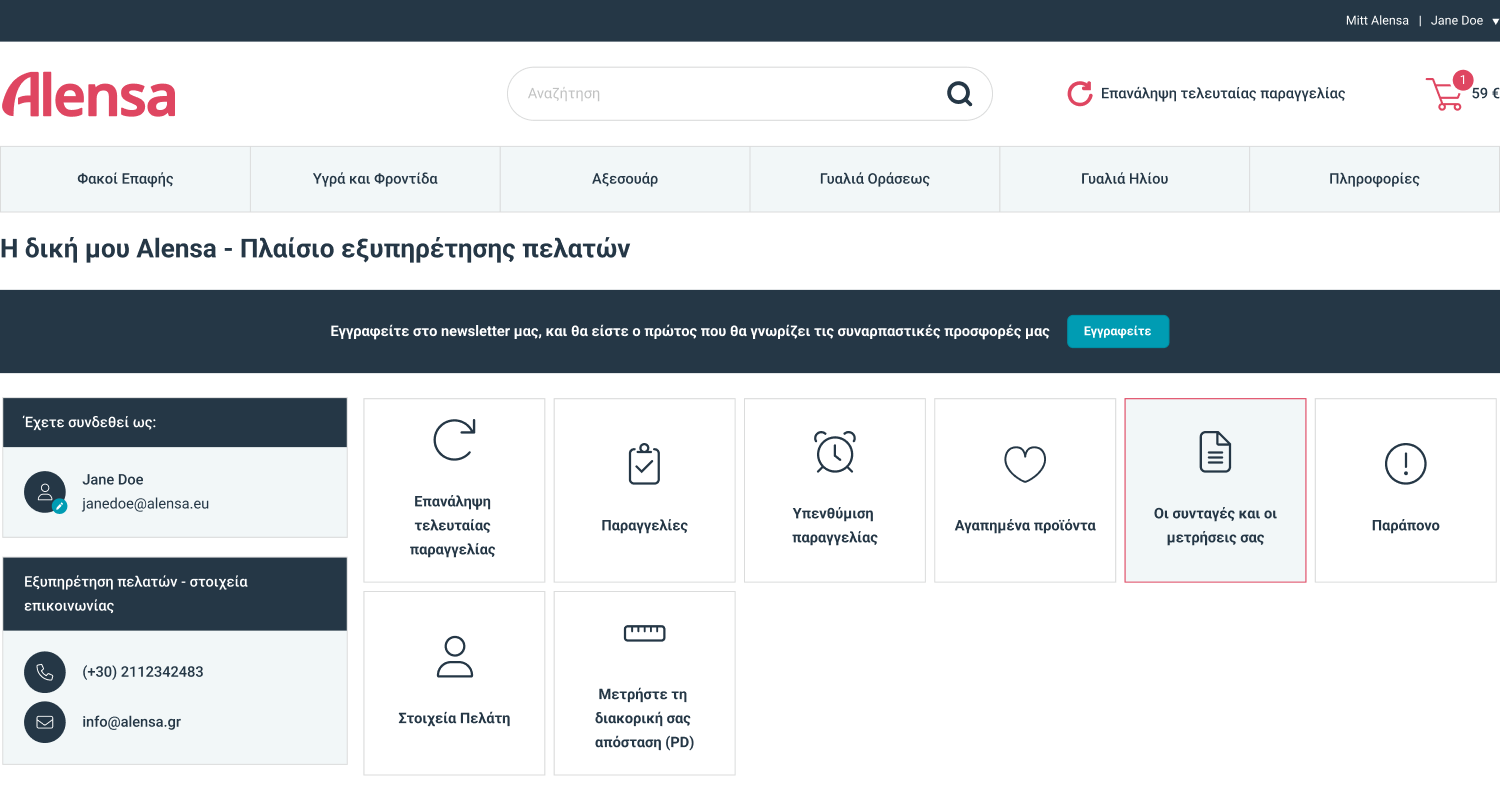The image size is (1500, 797).
Task: Click the alarm clock reminder icon
Action: tap(834, 452)
